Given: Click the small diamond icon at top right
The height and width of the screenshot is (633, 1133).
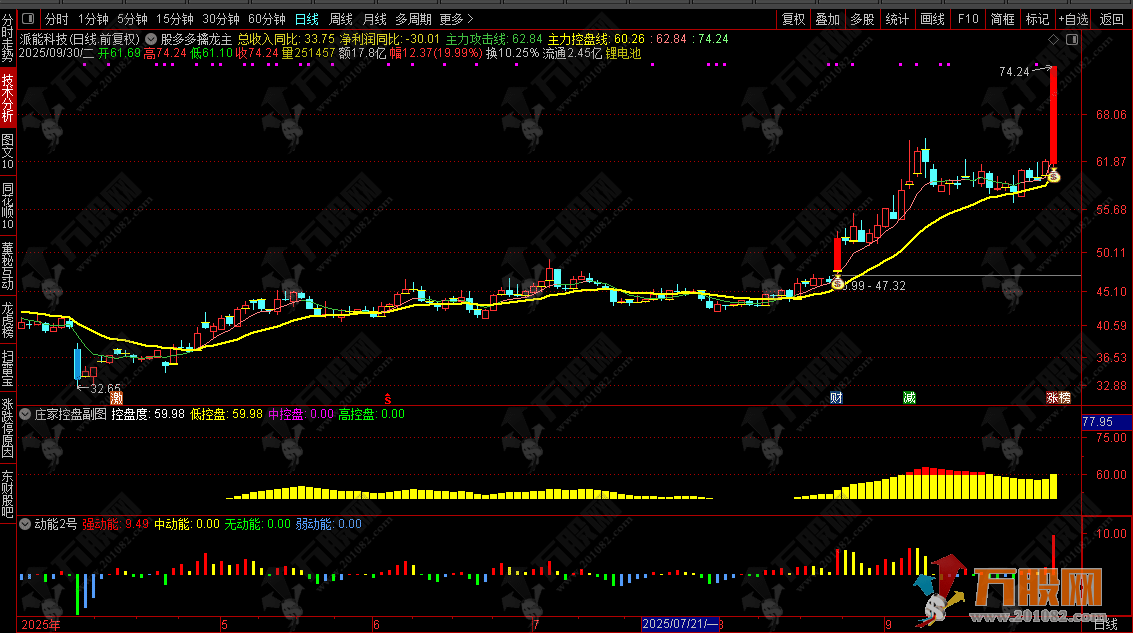Looking at the screenshot, I should pyautogui.click(x=1052, y=39).
